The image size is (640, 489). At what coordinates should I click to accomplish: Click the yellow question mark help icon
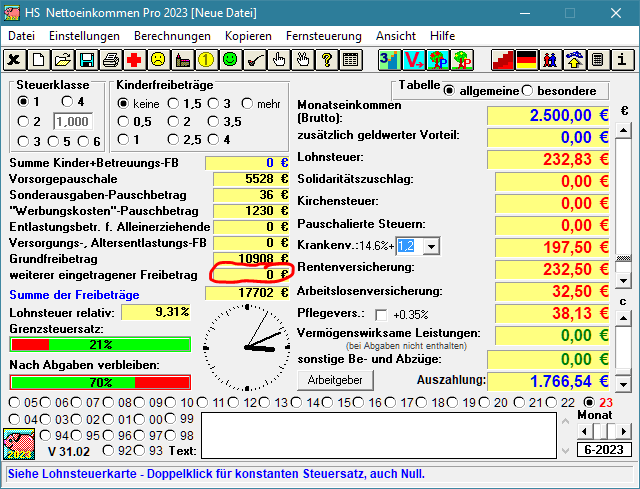coord(326,60)
